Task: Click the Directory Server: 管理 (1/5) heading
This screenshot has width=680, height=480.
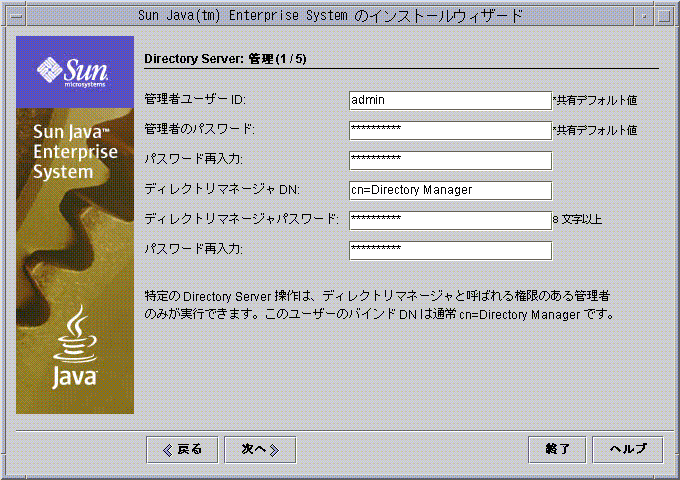Action: pyautogui.click(x=226, y=59)
